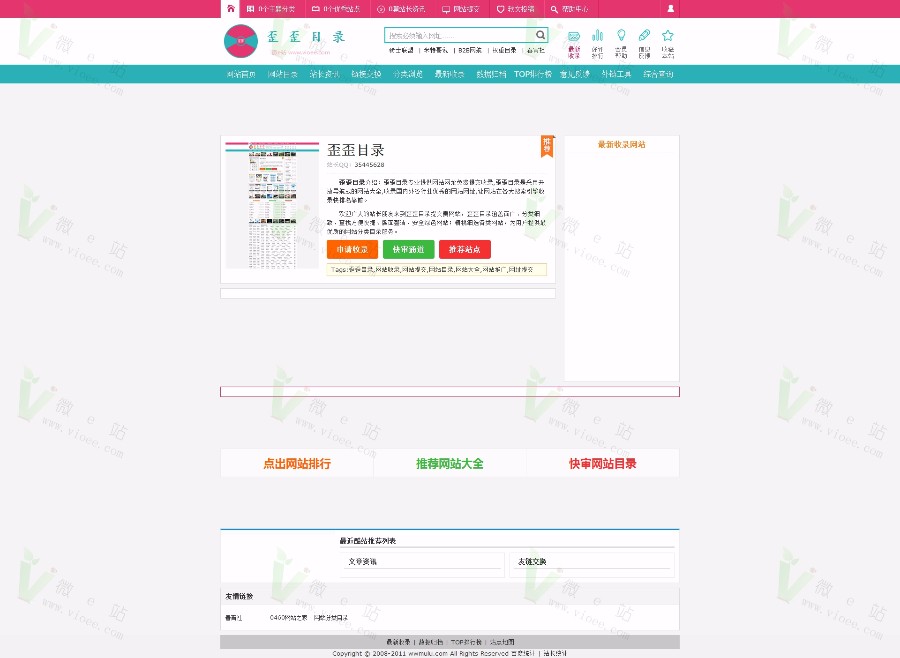
Task: Click the magnifier to run a search
Action: tap(538, 35)
